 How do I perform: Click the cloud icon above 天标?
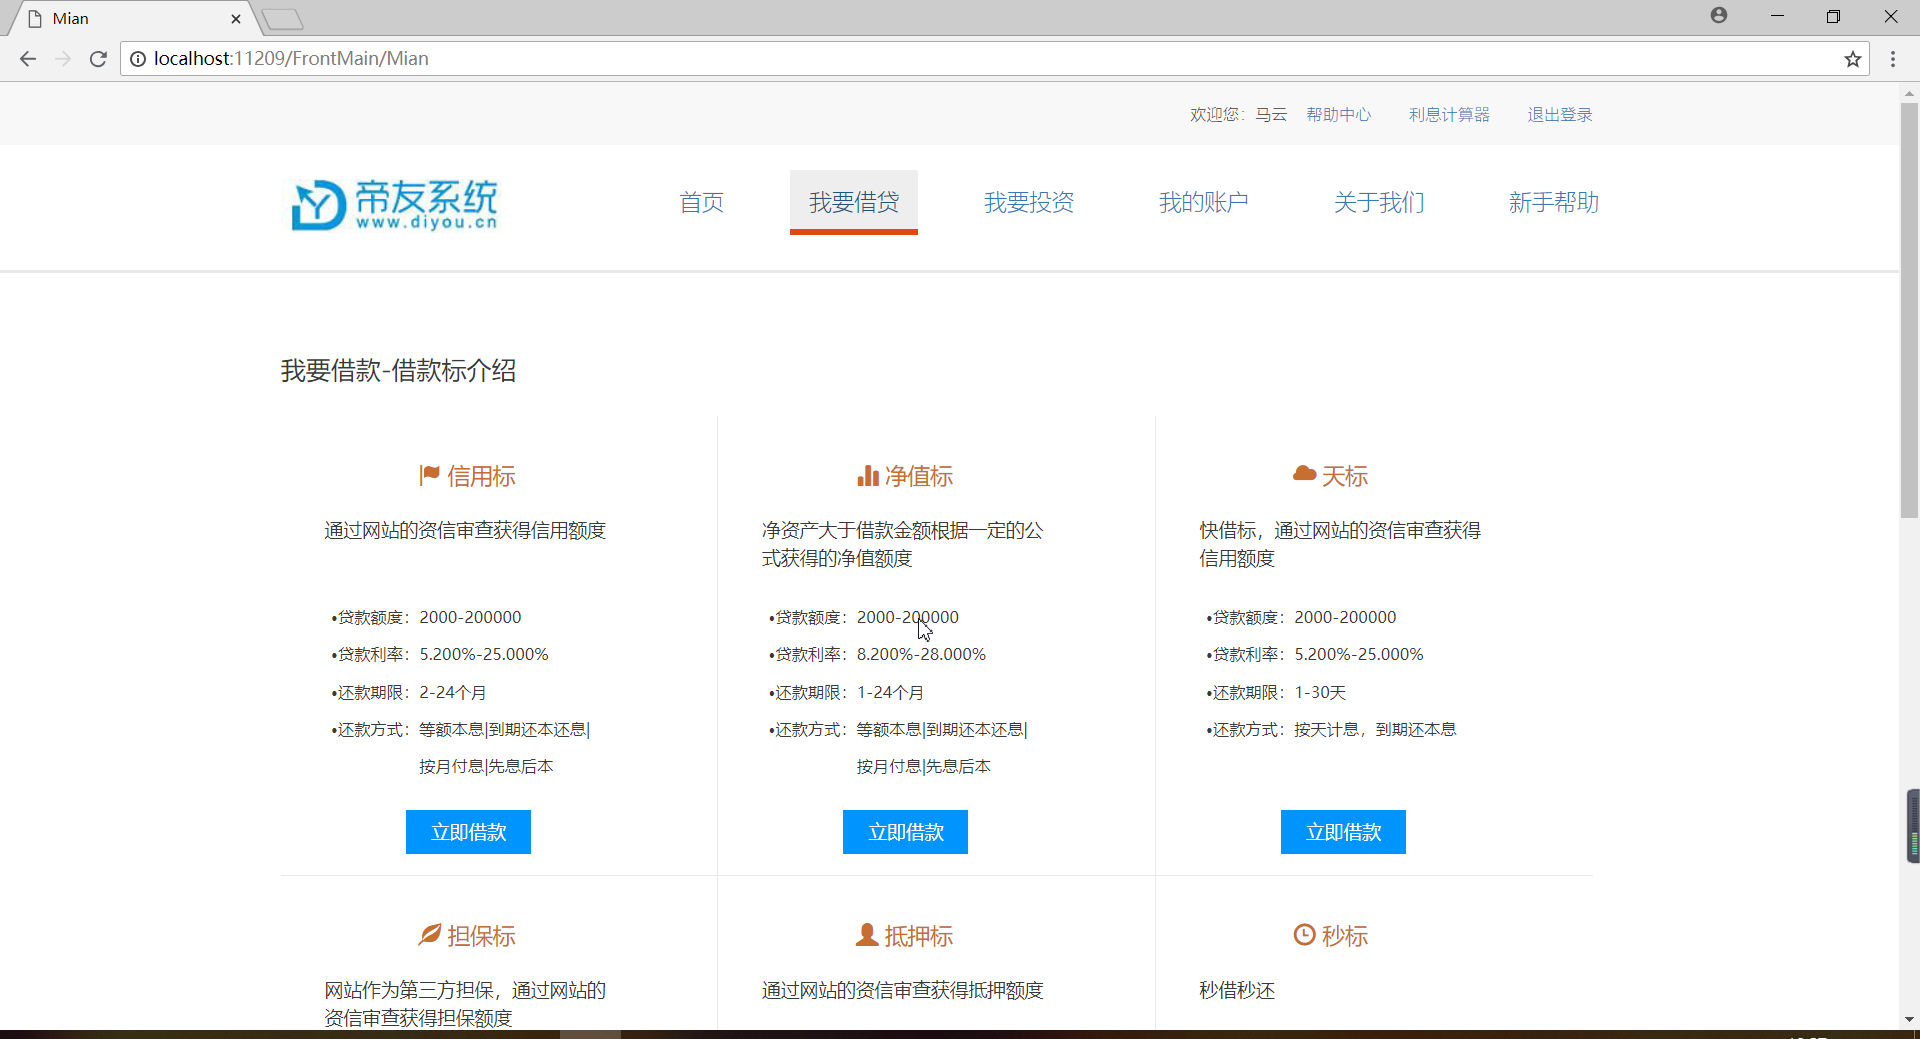(x=1305, y=474)
